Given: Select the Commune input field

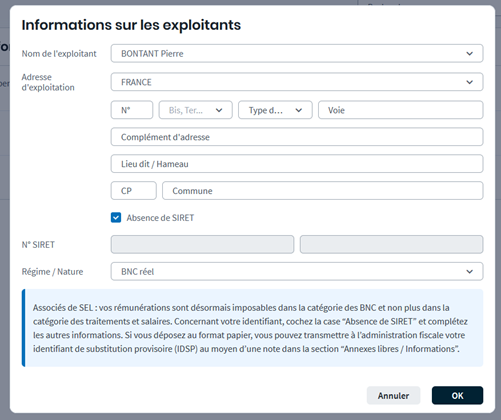Looking at the screenshot, I should click(323, 191).
